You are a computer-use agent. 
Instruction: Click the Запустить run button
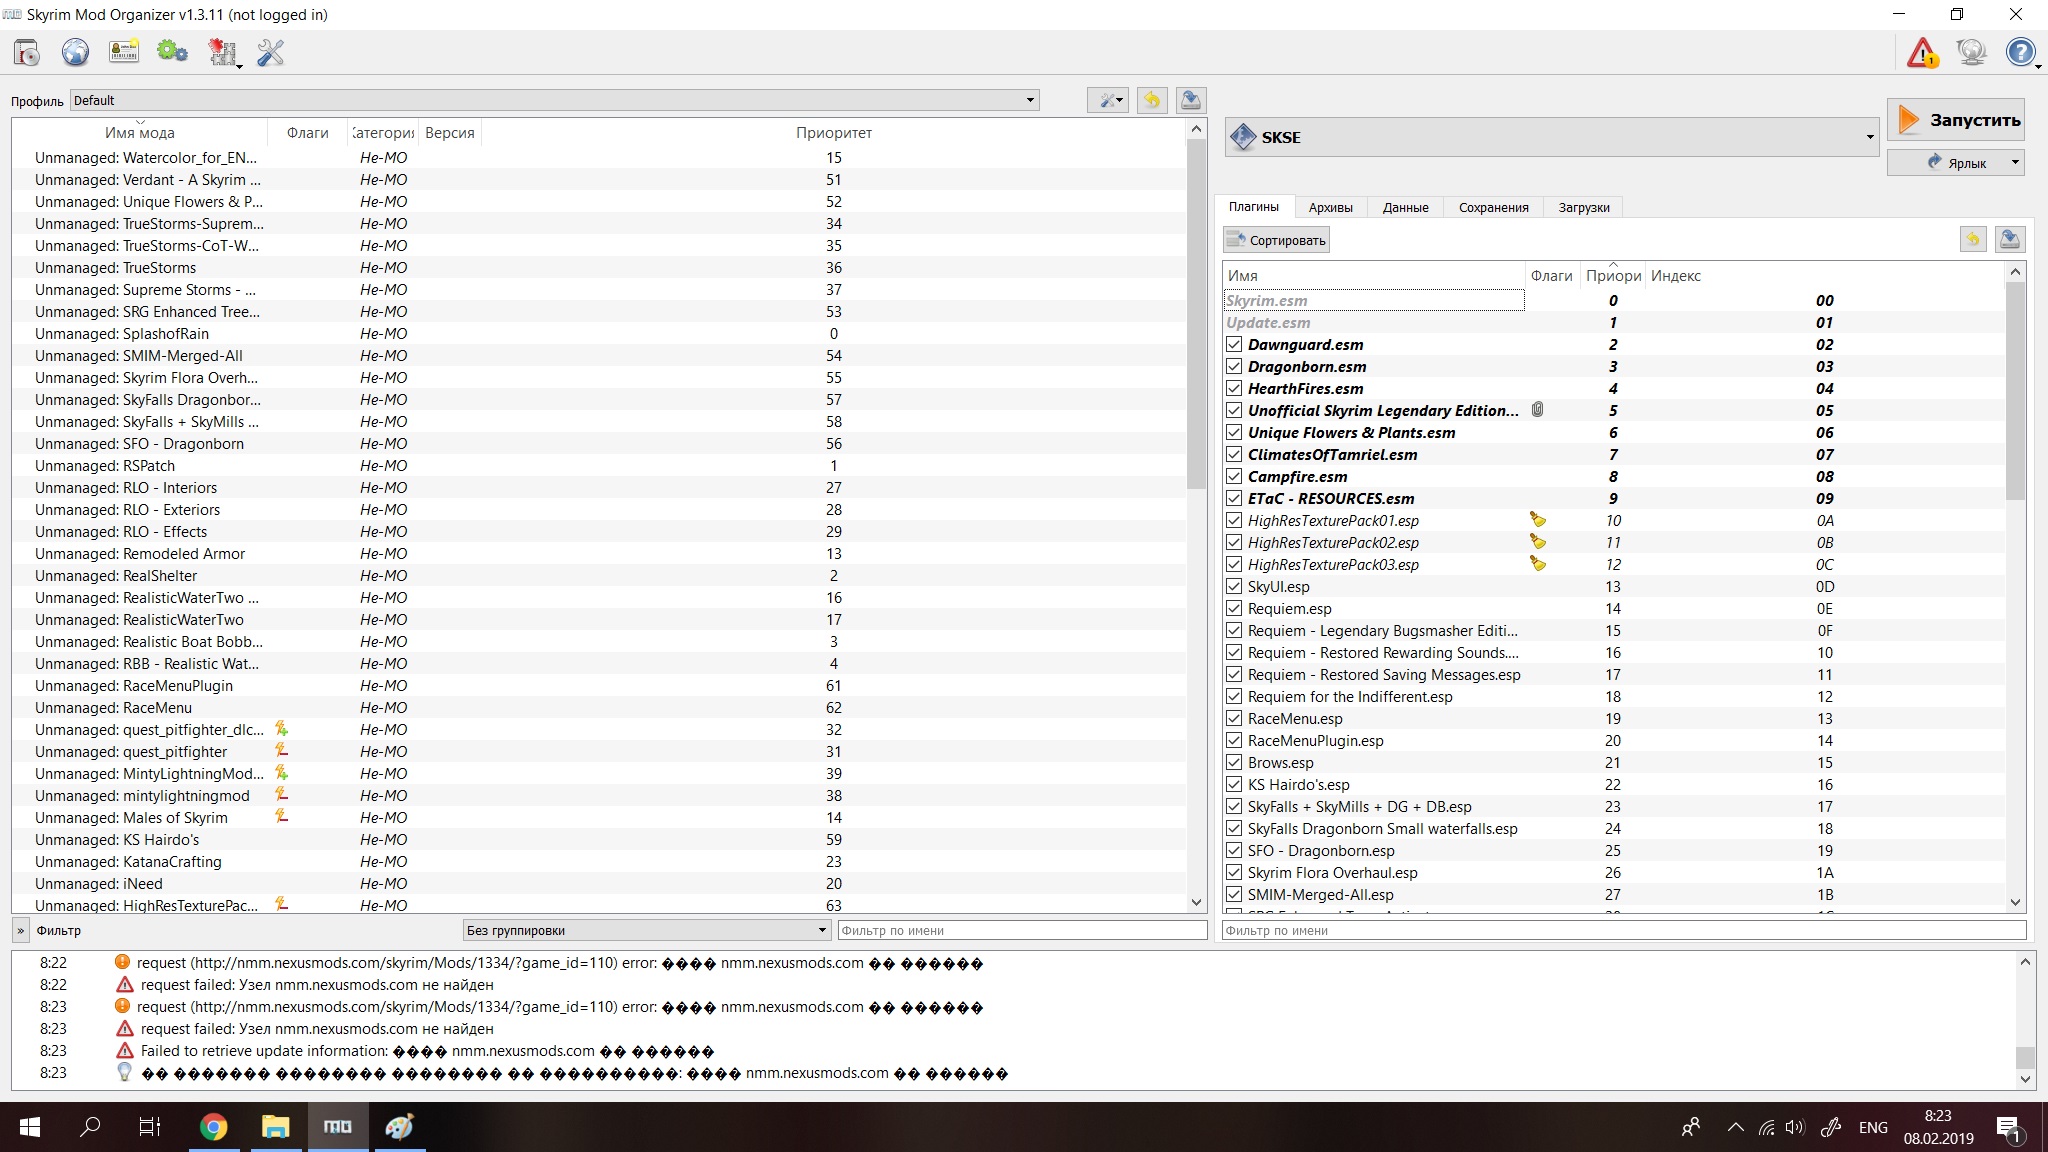pyautogui.click(x=1956, y=120)
